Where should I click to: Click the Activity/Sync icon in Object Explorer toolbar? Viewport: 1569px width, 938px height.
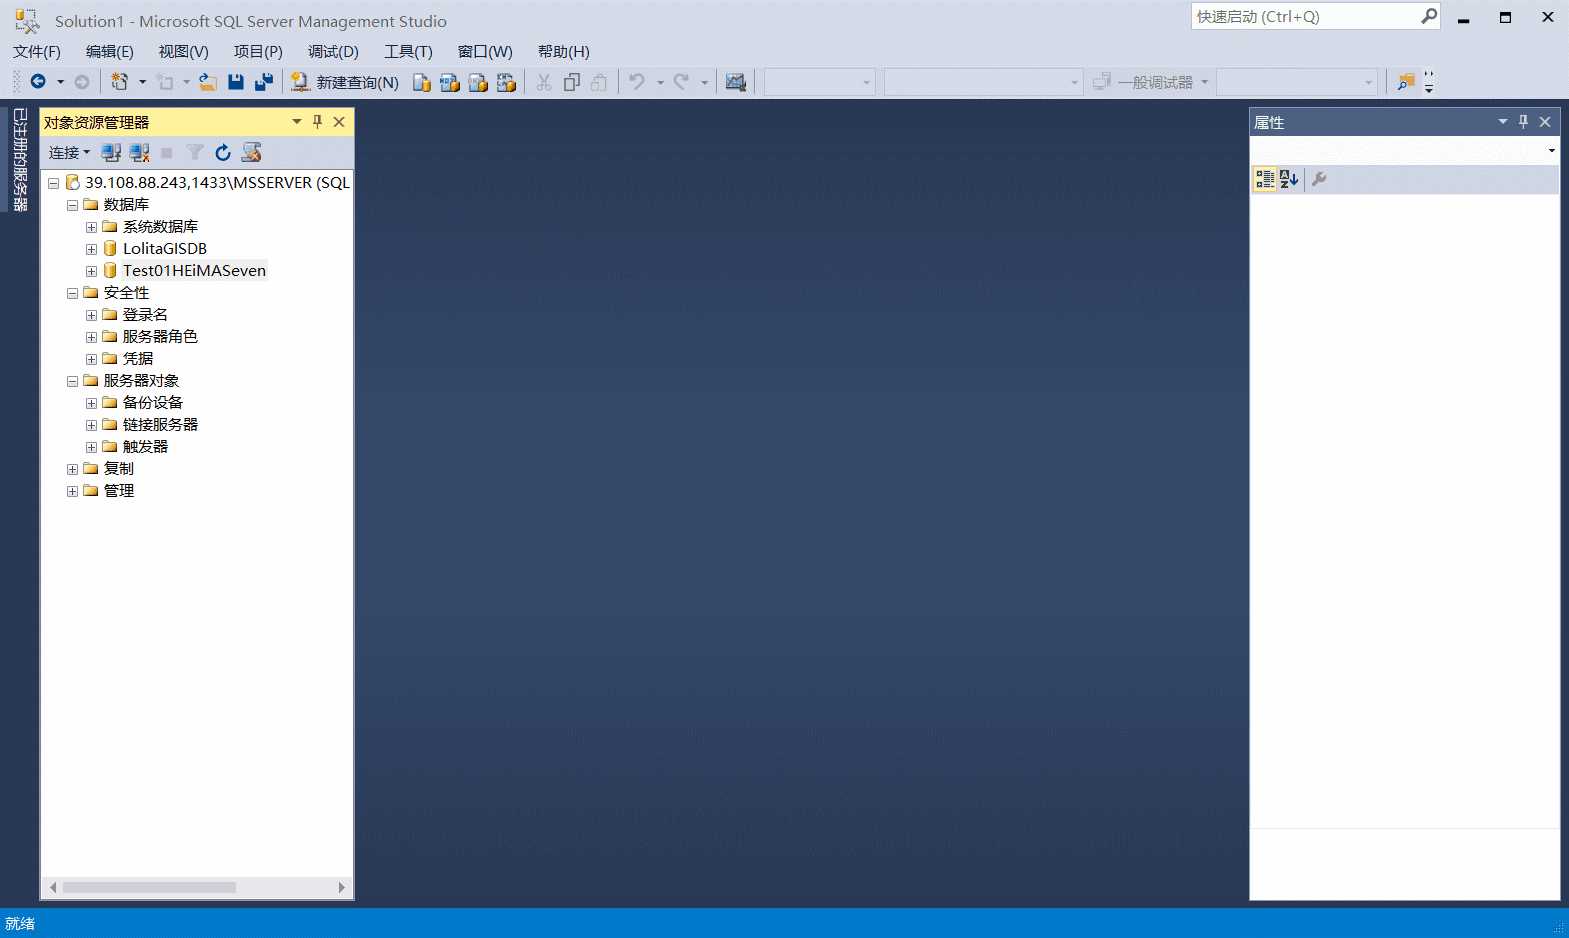(251, 152)
